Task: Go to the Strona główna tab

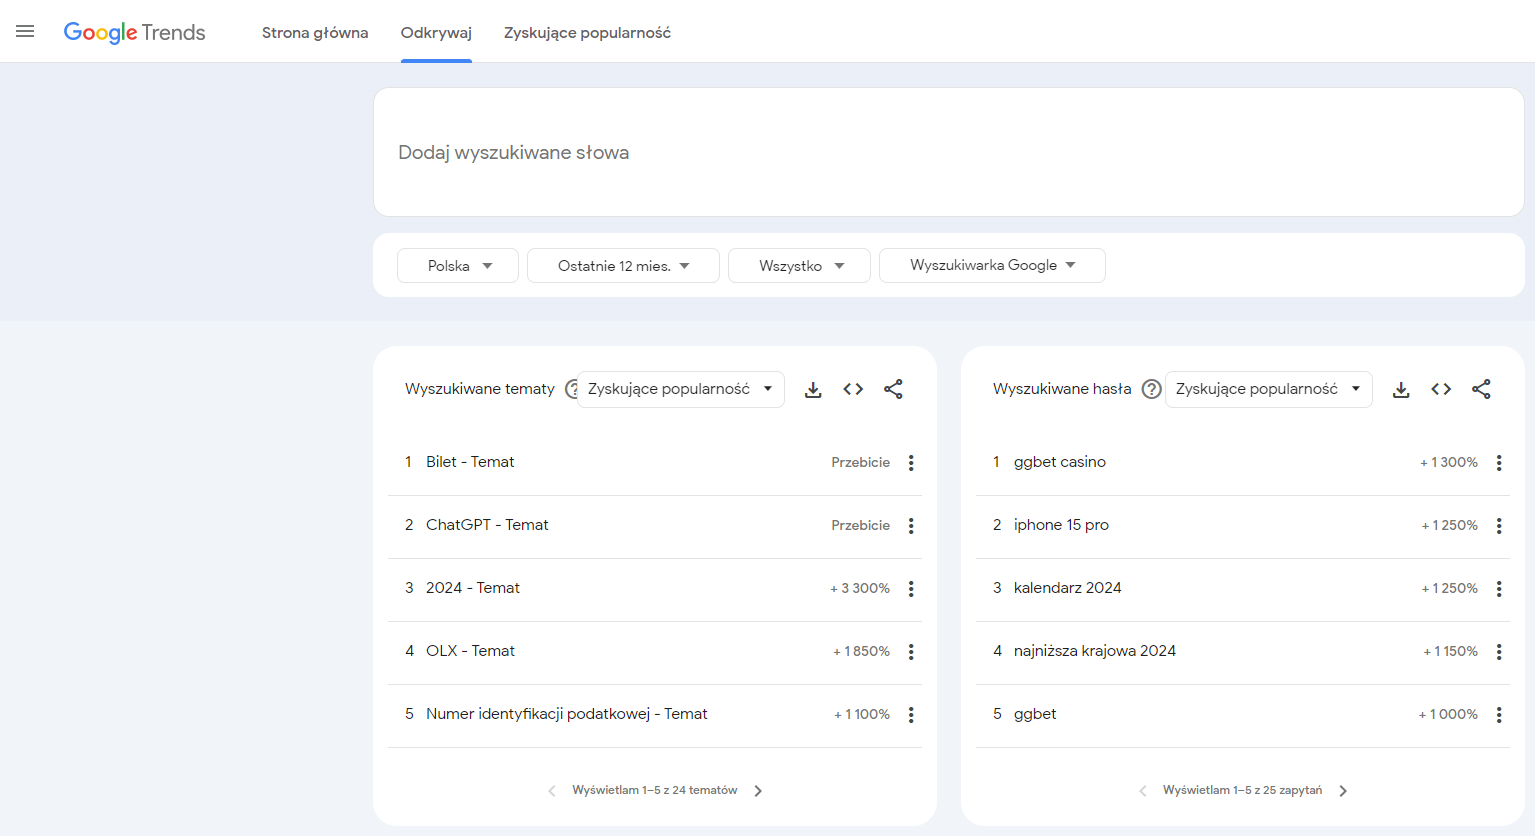Action: pyautogui.click(x=315, y=33)
